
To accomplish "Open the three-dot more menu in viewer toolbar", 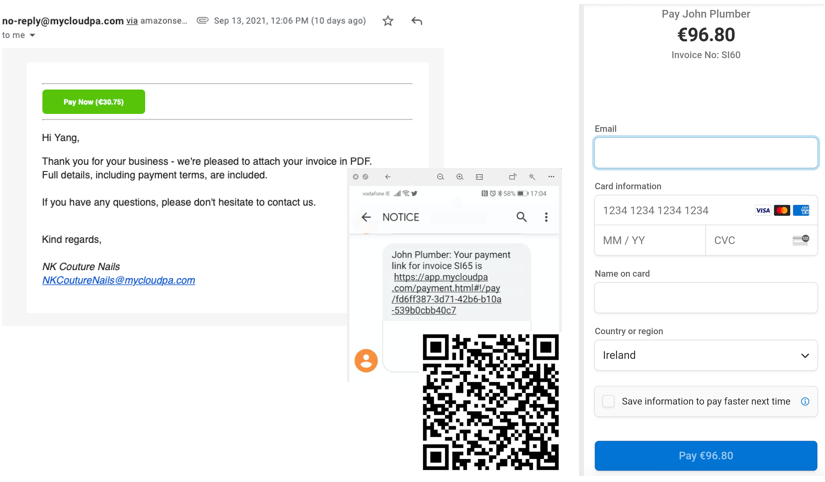I will click(x=551, y=177).
